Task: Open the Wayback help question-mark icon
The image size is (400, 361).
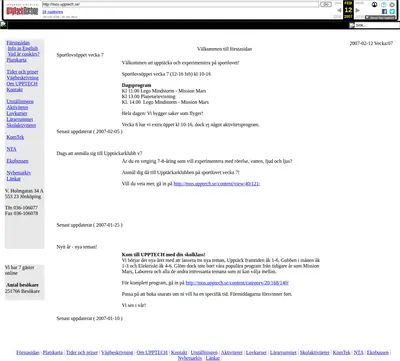Action: [384, 4]
